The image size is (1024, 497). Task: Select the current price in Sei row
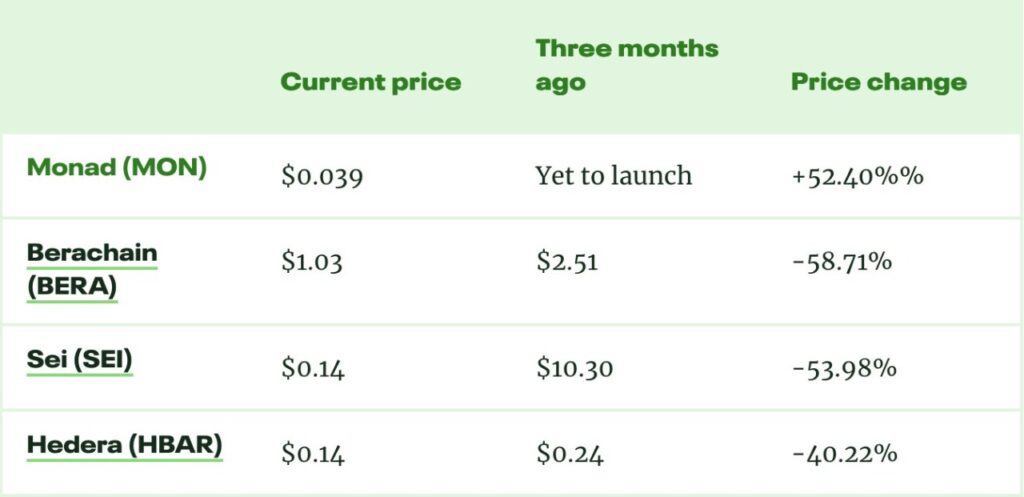pyautogui.click(x=313, y=369)
